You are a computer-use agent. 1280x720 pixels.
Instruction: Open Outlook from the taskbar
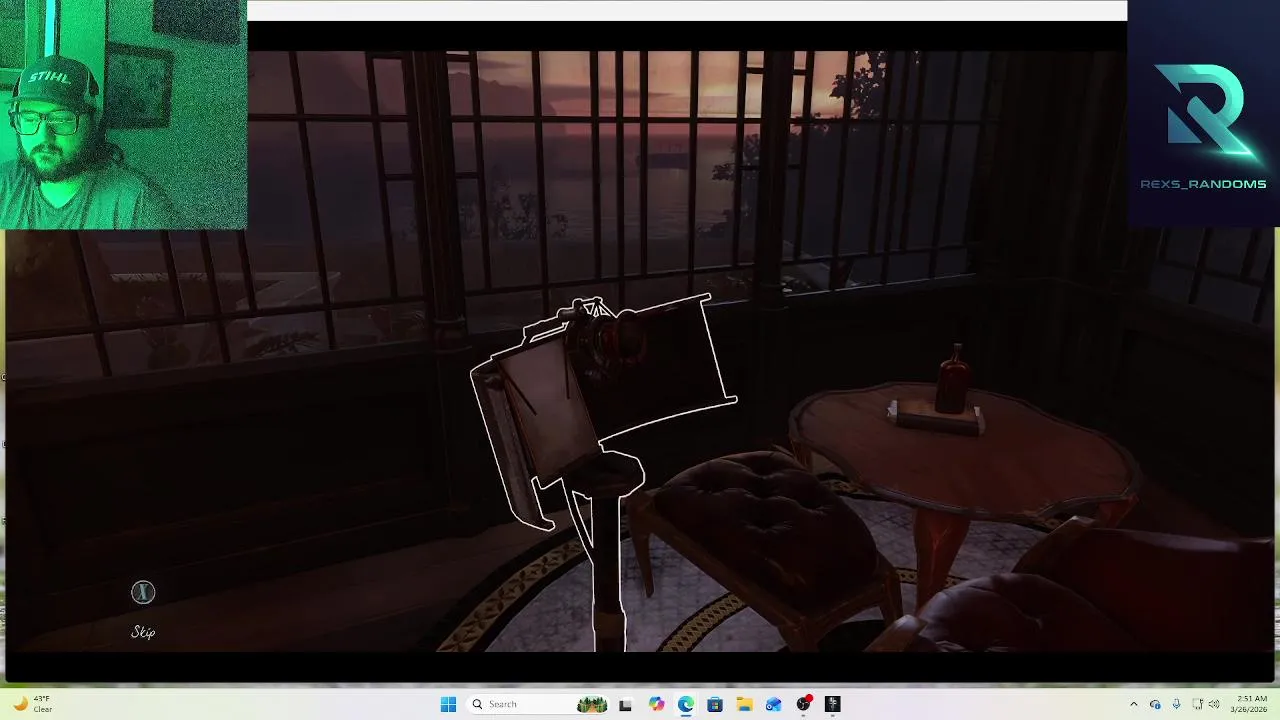773,704
